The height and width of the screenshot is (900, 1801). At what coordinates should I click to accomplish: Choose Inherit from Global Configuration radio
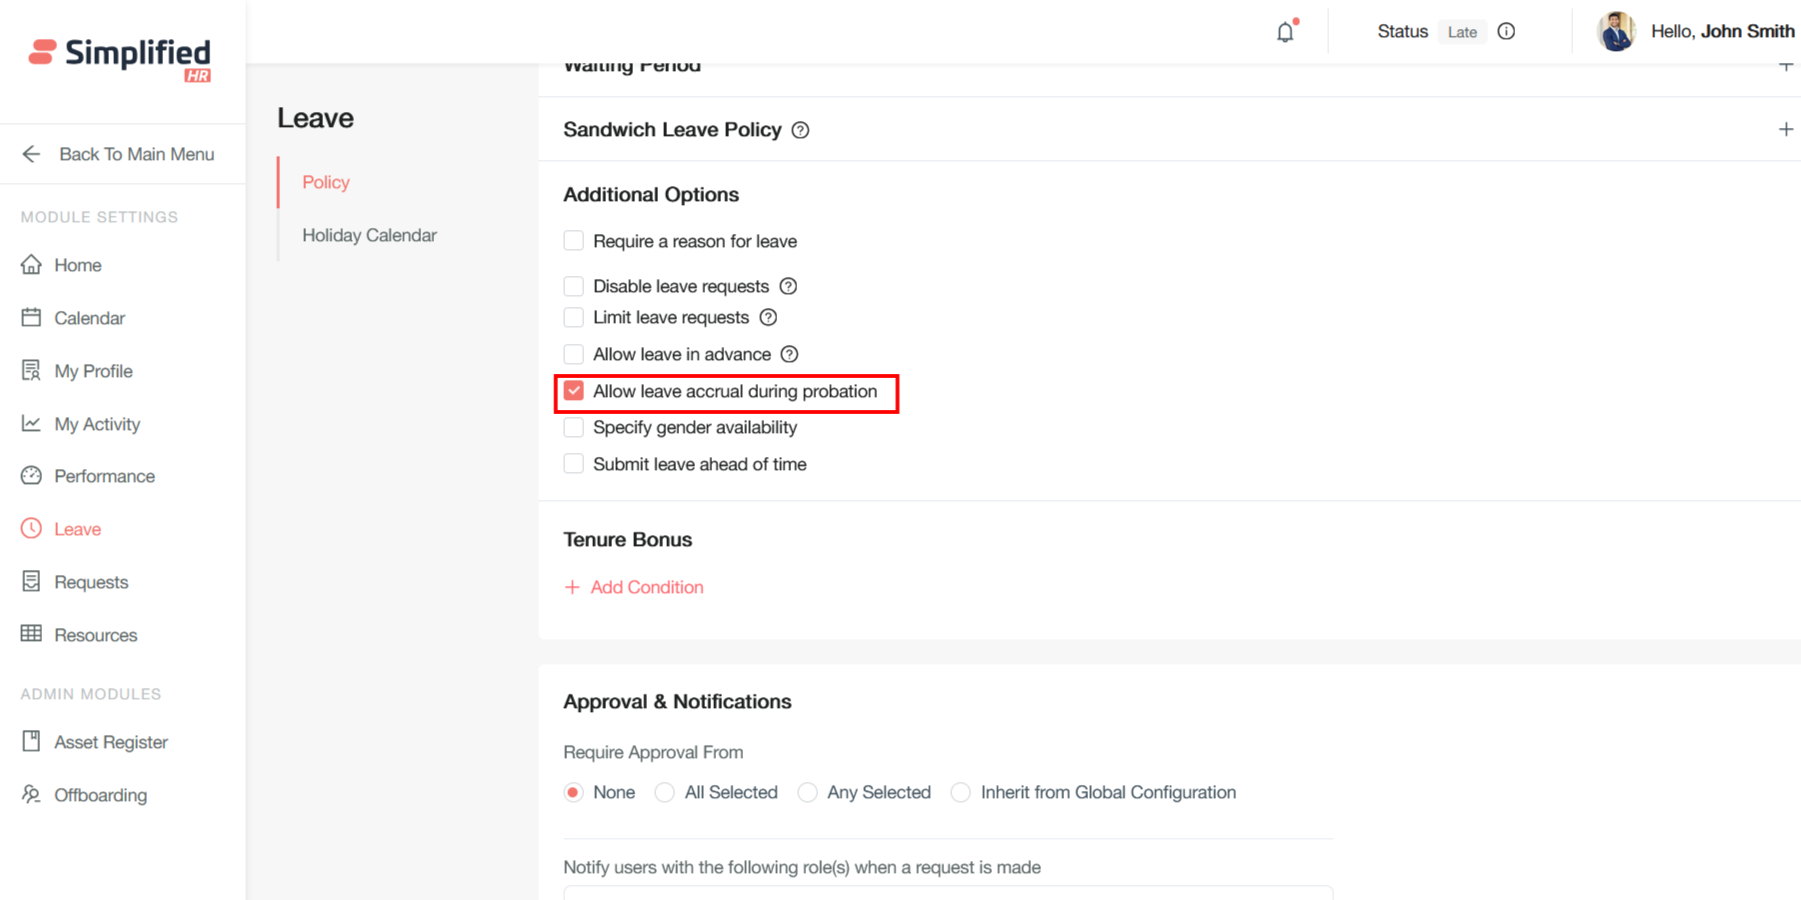point(961,793)
